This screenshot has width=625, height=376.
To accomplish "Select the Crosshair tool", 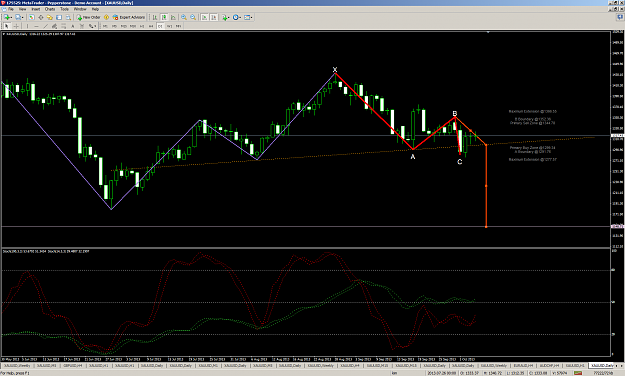I will (16, 26).
